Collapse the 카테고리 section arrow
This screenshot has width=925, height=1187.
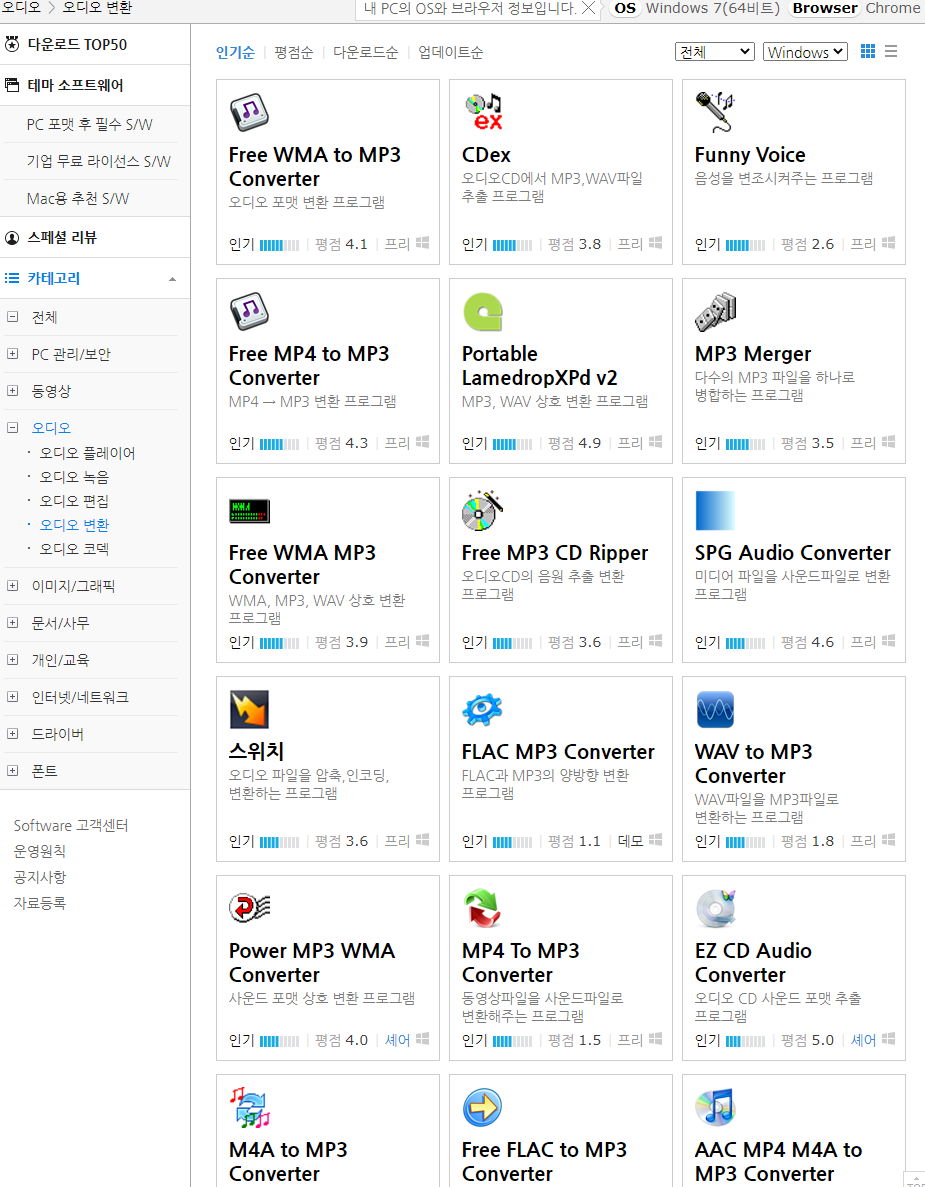click(x=173, y=279)
